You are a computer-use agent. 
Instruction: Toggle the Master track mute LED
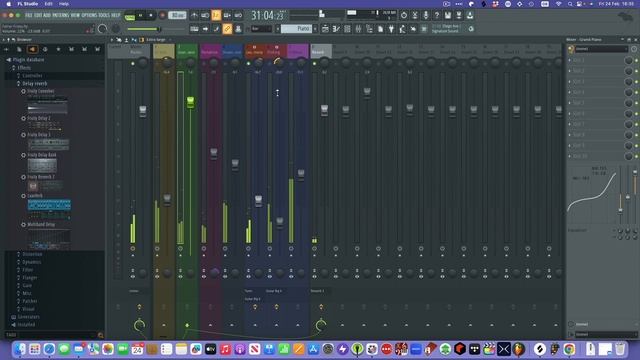[x=133, y=64]
